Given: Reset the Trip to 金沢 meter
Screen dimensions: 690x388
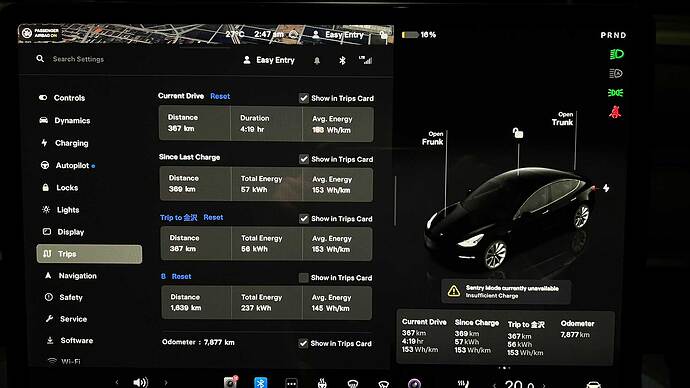Looking at the screenshot, I should 213,217.
